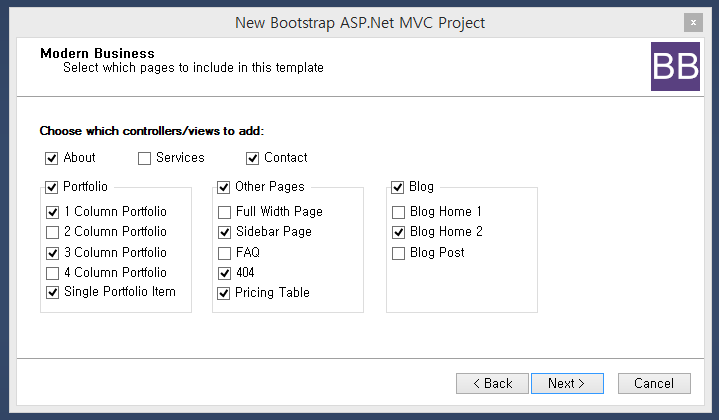Click the purple BB logo icon
The width and height of the screenshot is (719, 420).
point(676,67)
